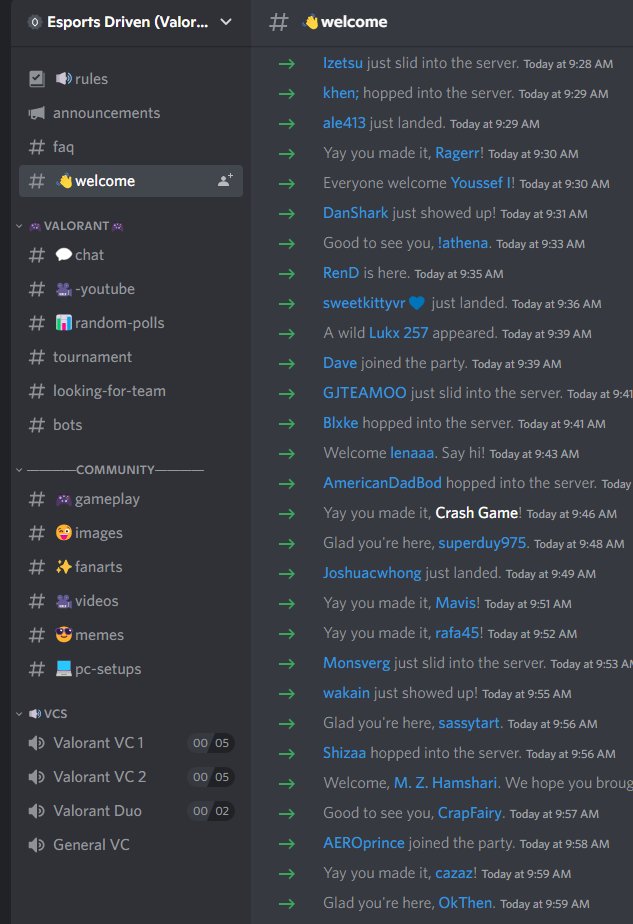Screen dimensions: 633x924
Task: Click the speaker icon beside Valorant VC 2
Action: pos(37,777)
